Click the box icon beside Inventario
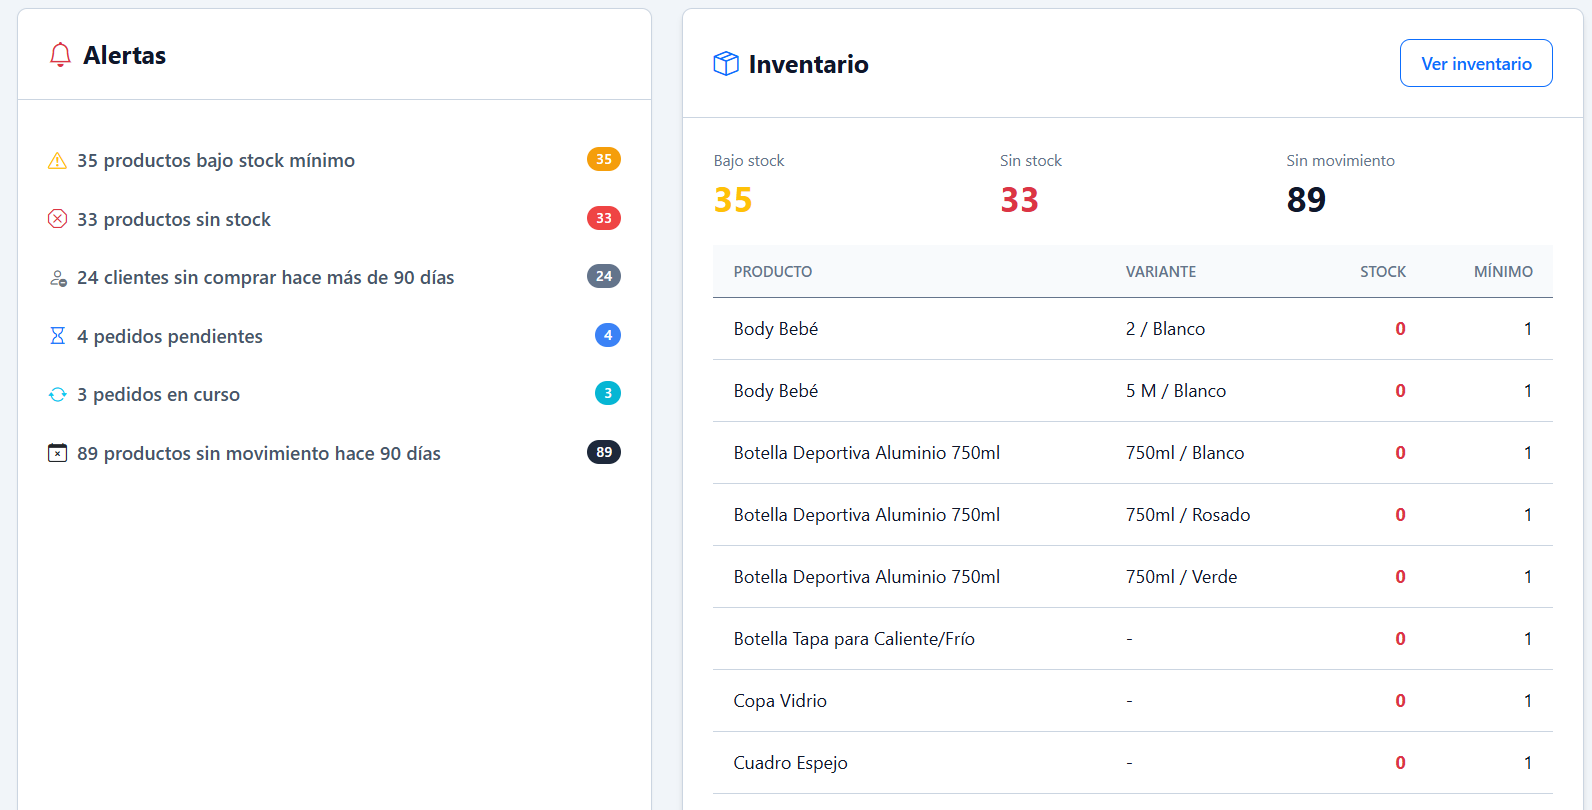Image resolution: width=1592 pixels, height=810 pixels. pyautogui.click(x=726, y=64)
